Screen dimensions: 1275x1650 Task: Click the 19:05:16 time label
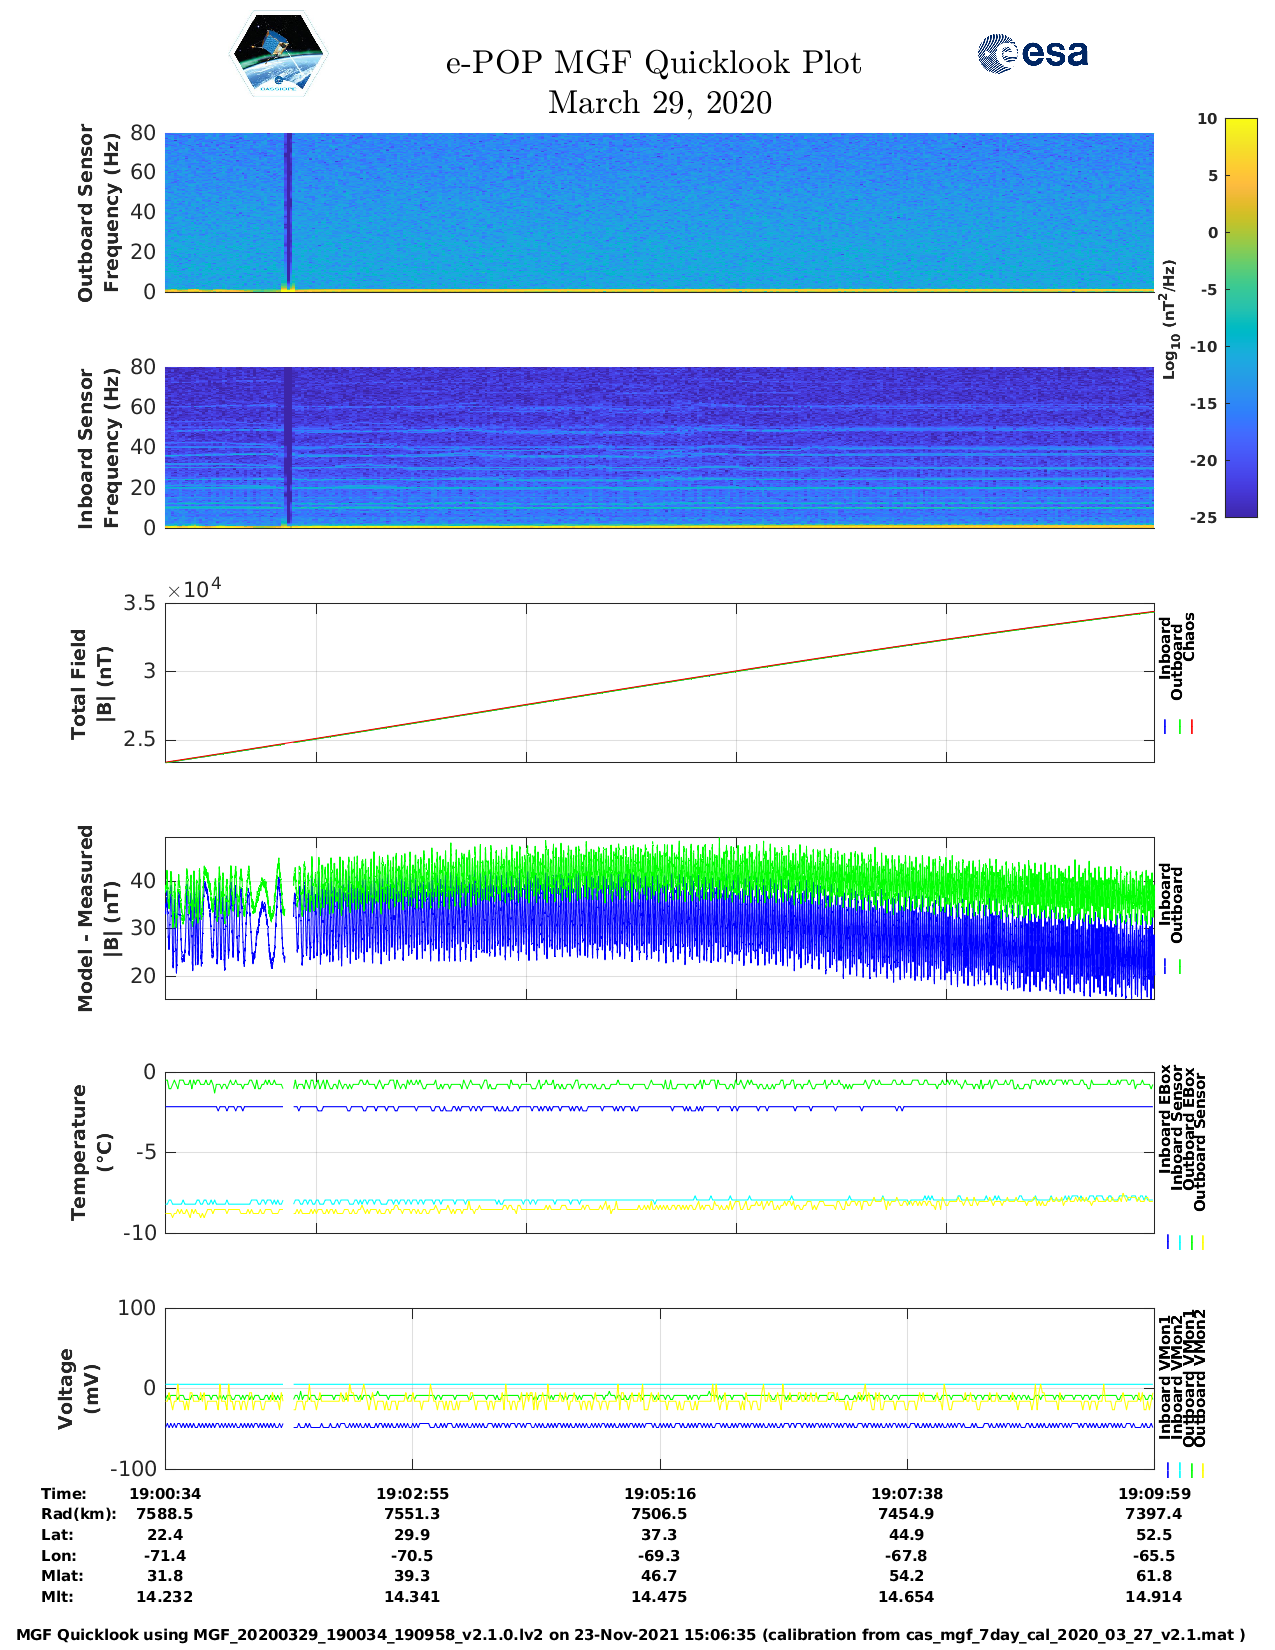[x=659, y=1493]
